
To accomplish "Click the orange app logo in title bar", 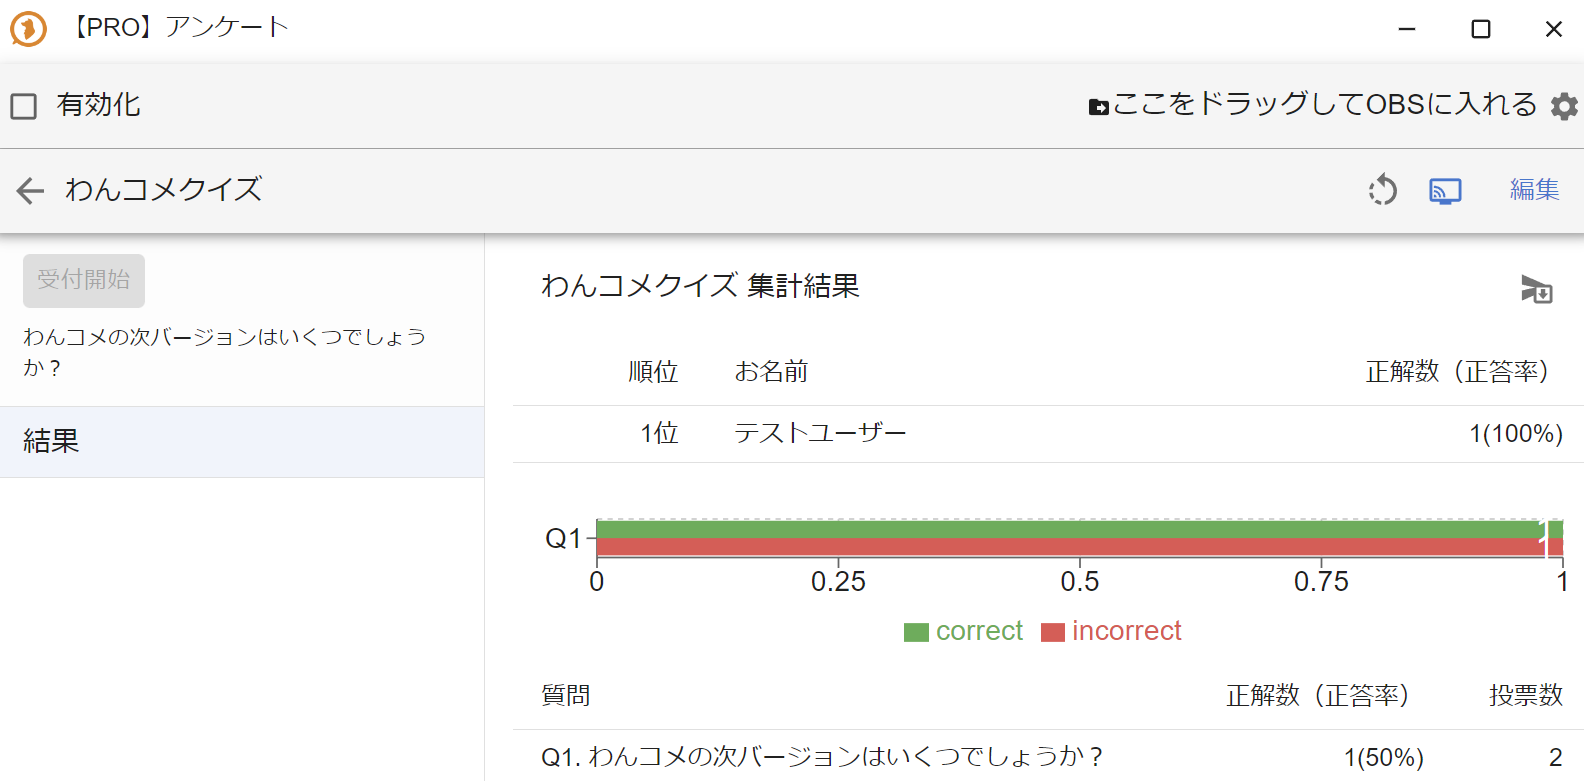I will pos(28,28).
